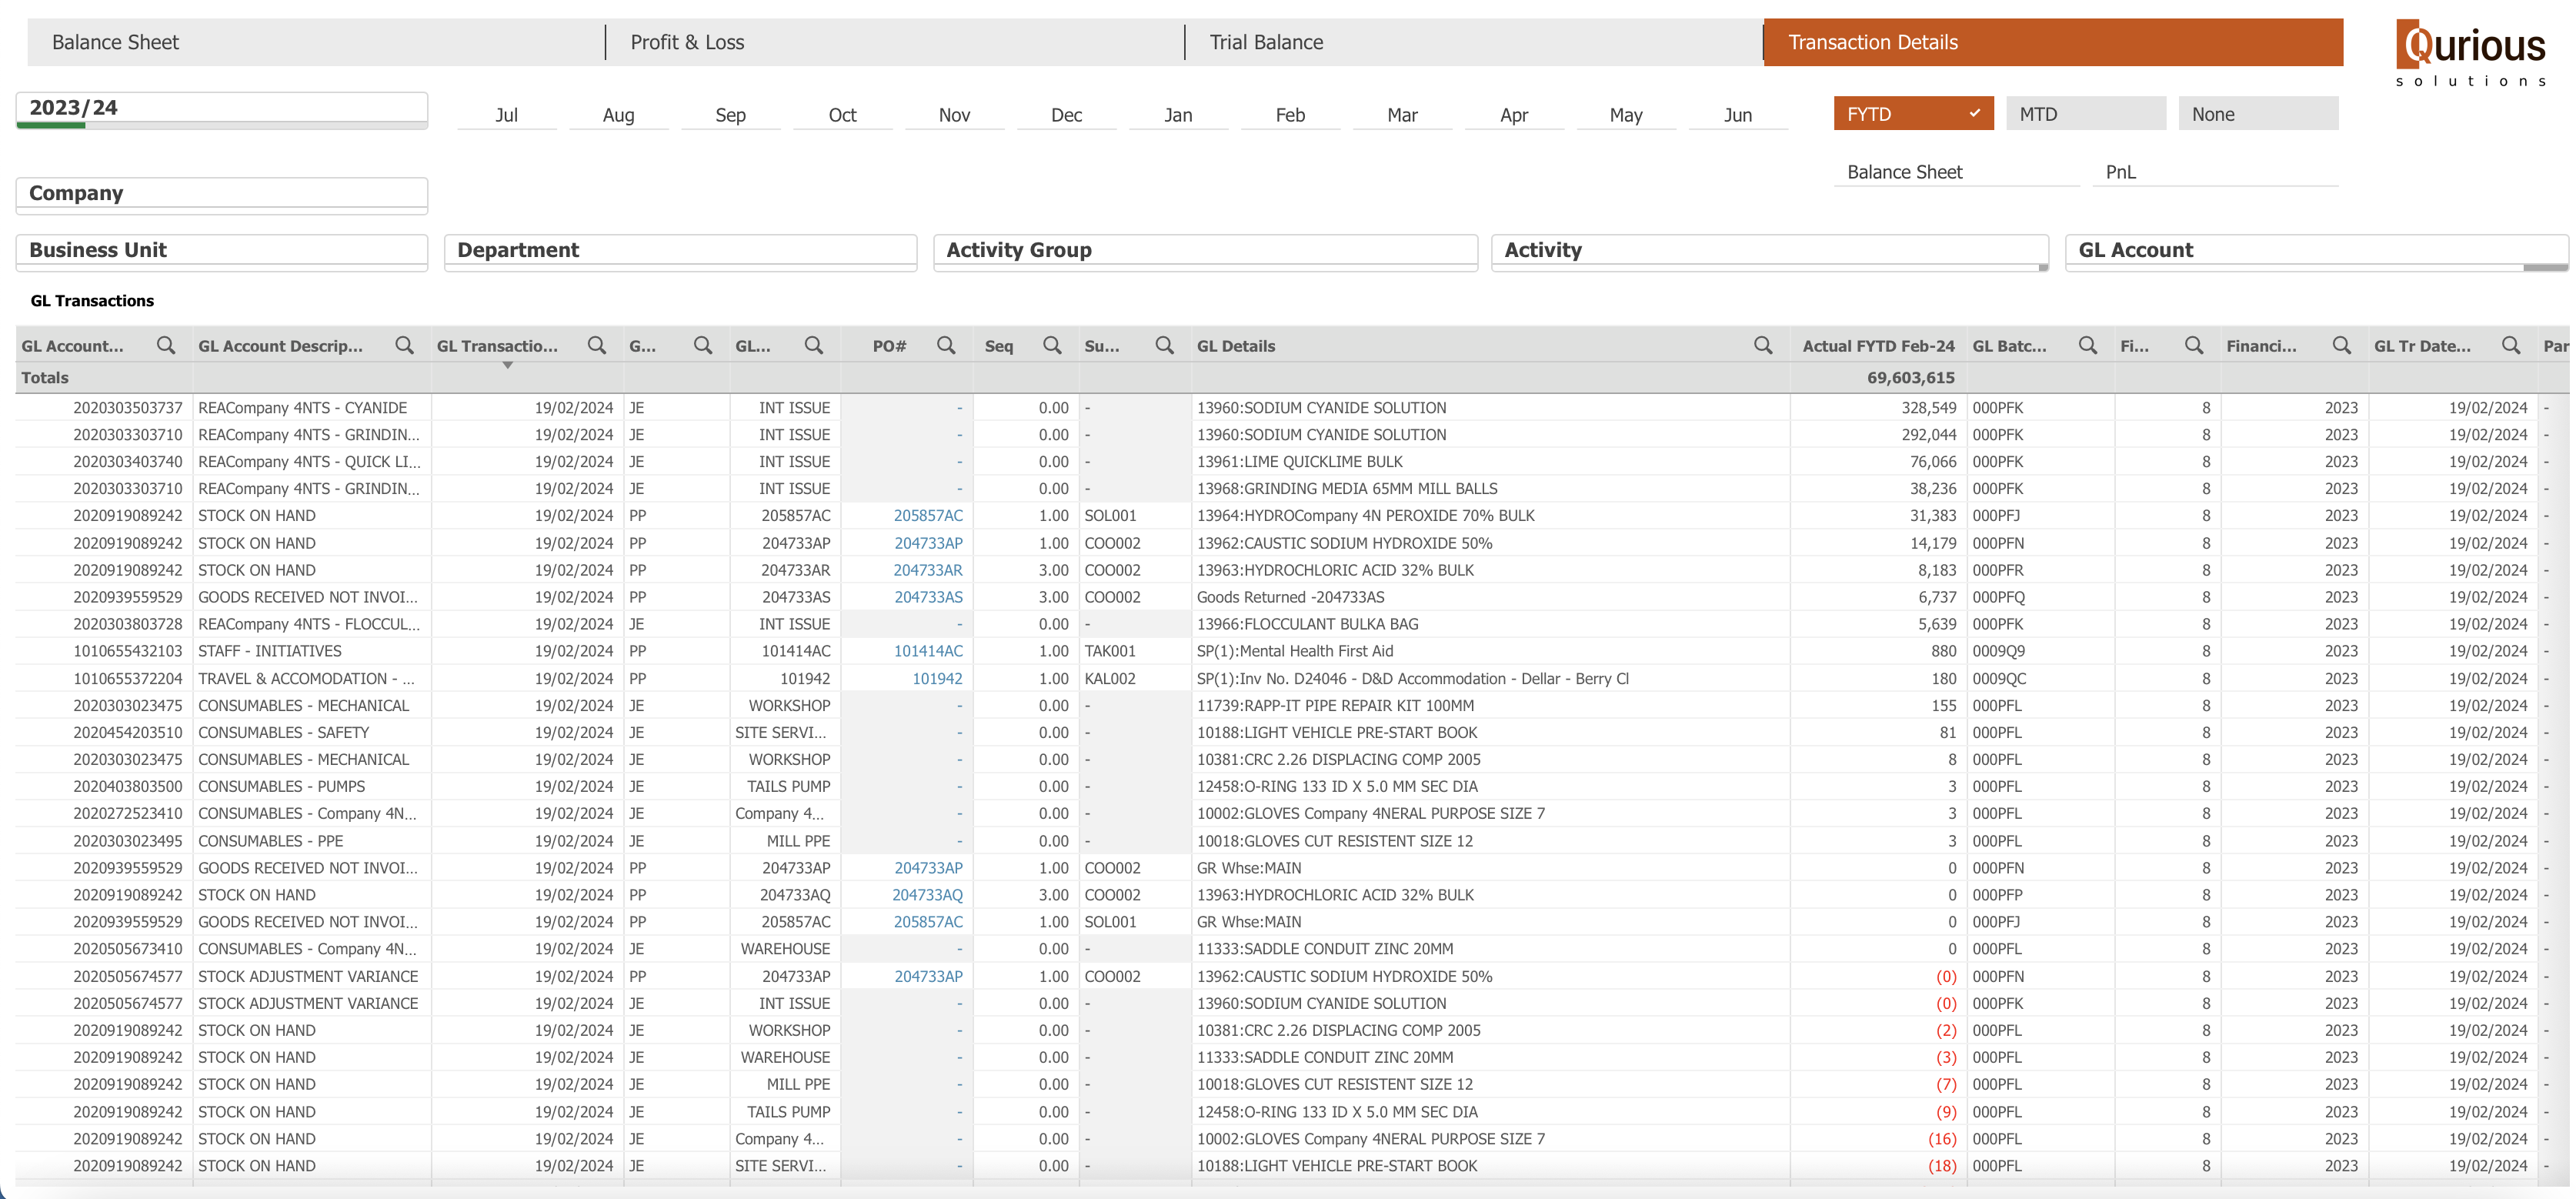Select FYTD period toggle
This screenshot has width=2576, height=1199.
tap(1913, 114)
